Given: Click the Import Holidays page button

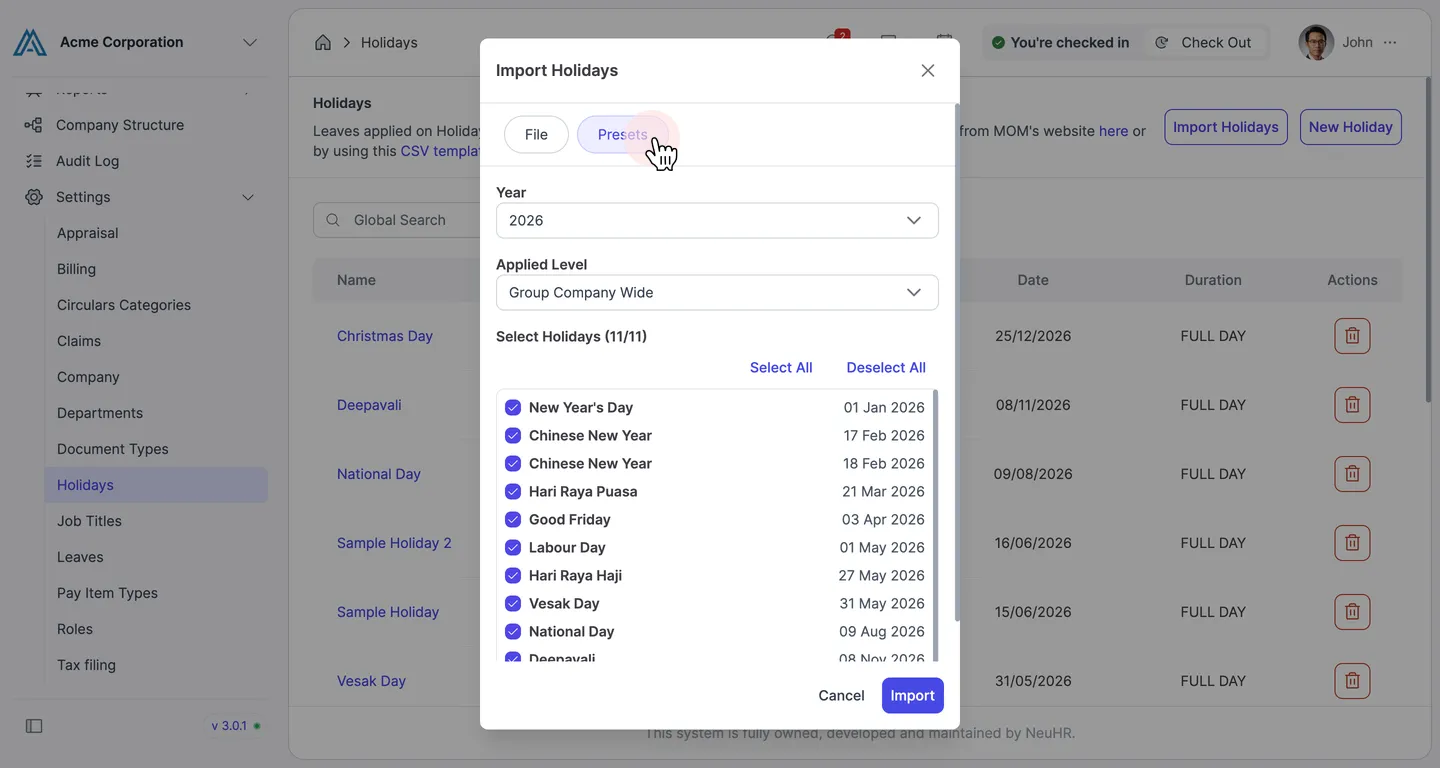Looking at the screenshot, I should (1226, 127).
